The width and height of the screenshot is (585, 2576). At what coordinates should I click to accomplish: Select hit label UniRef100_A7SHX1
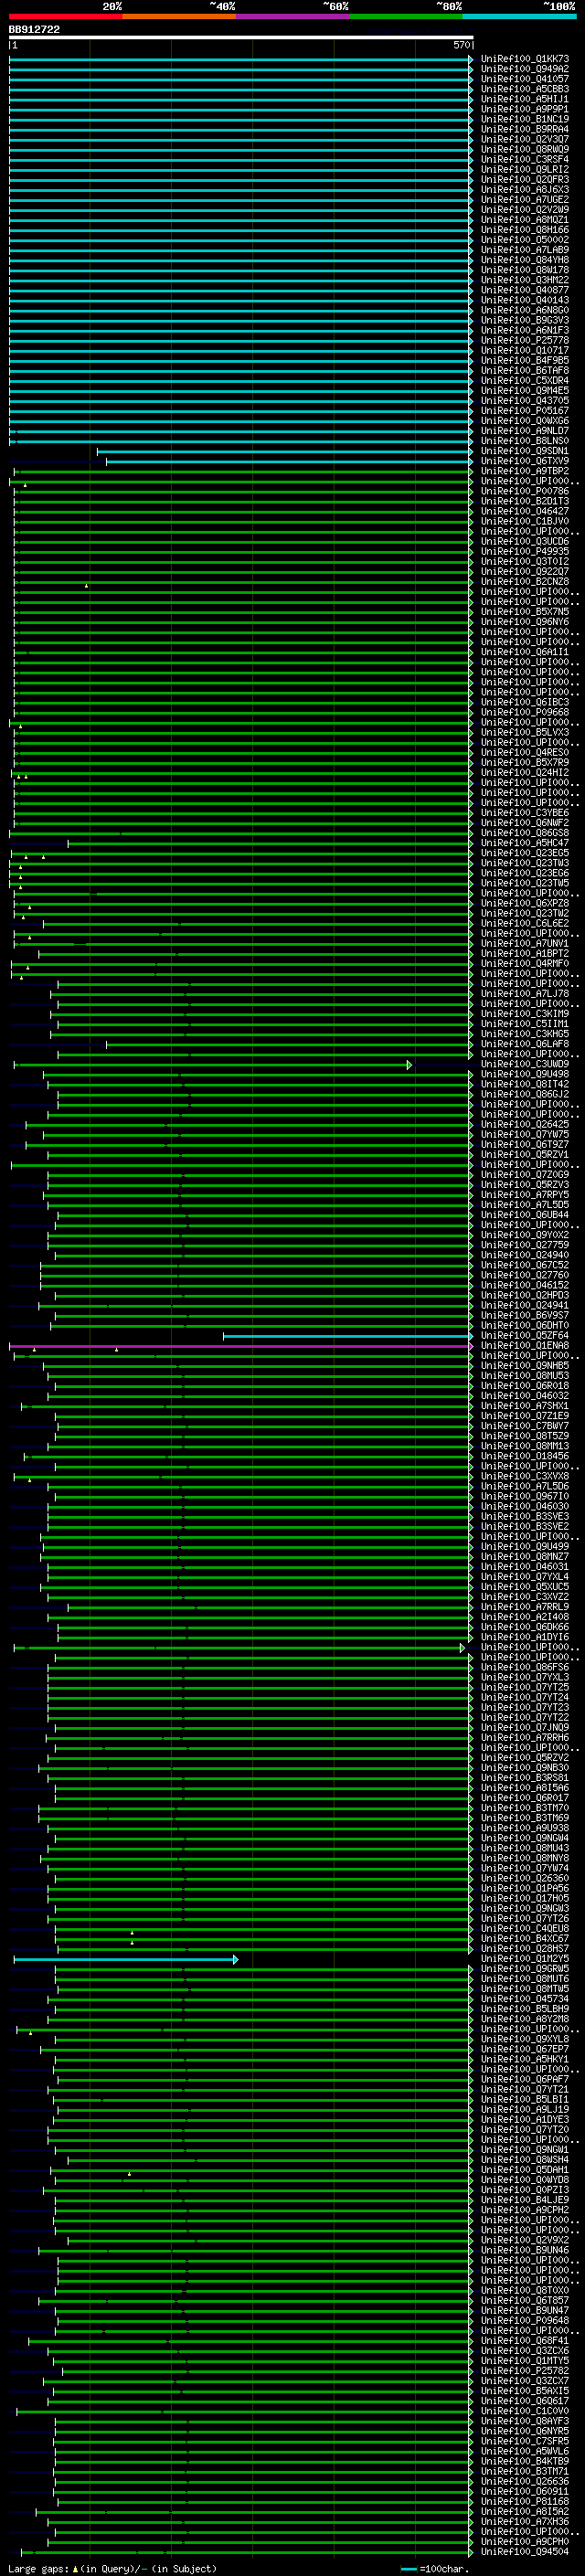pos(524,1406)
